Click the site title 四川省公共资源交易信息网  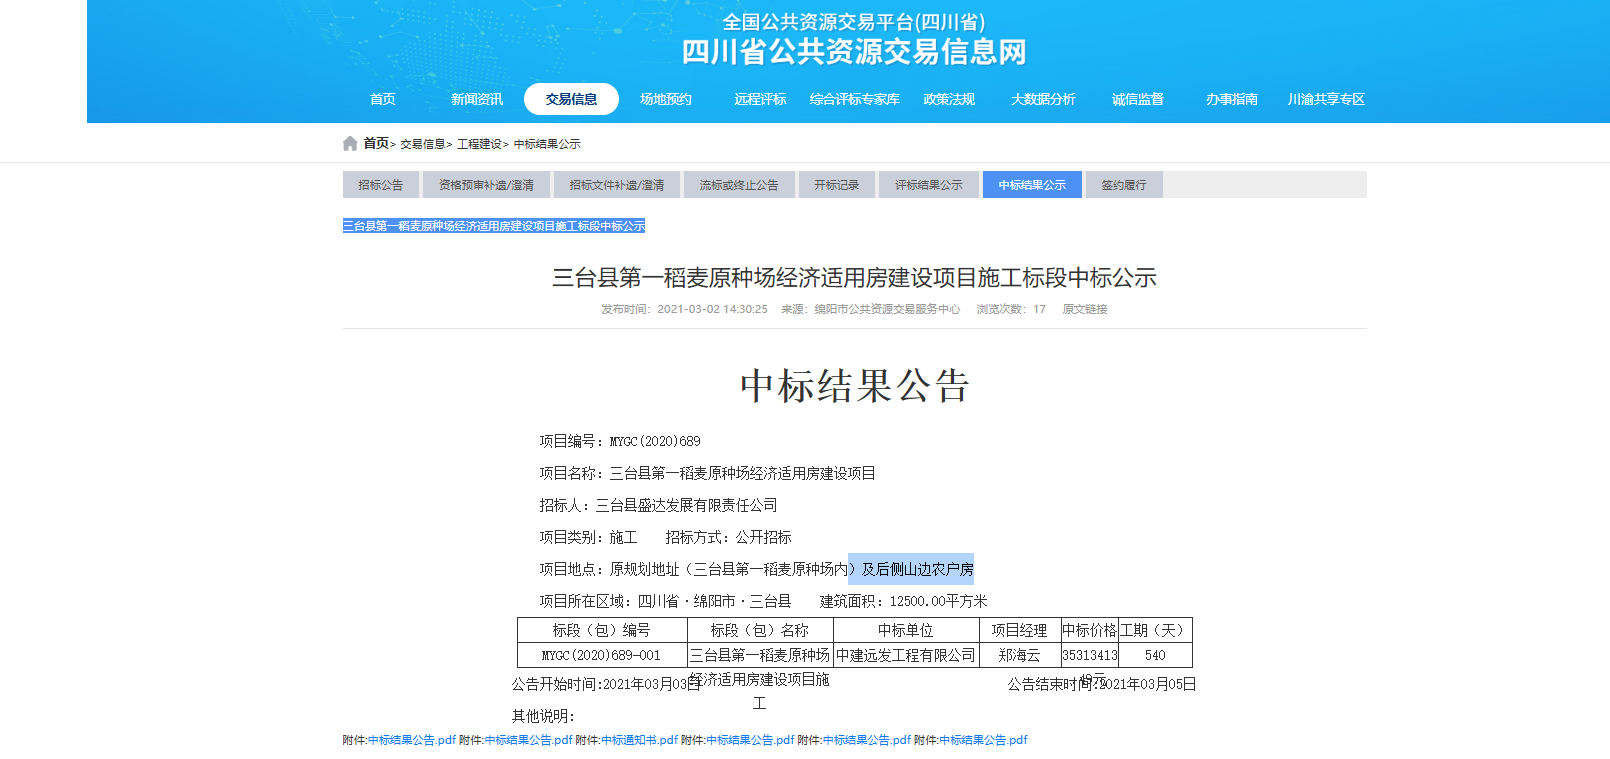[854, 52]
